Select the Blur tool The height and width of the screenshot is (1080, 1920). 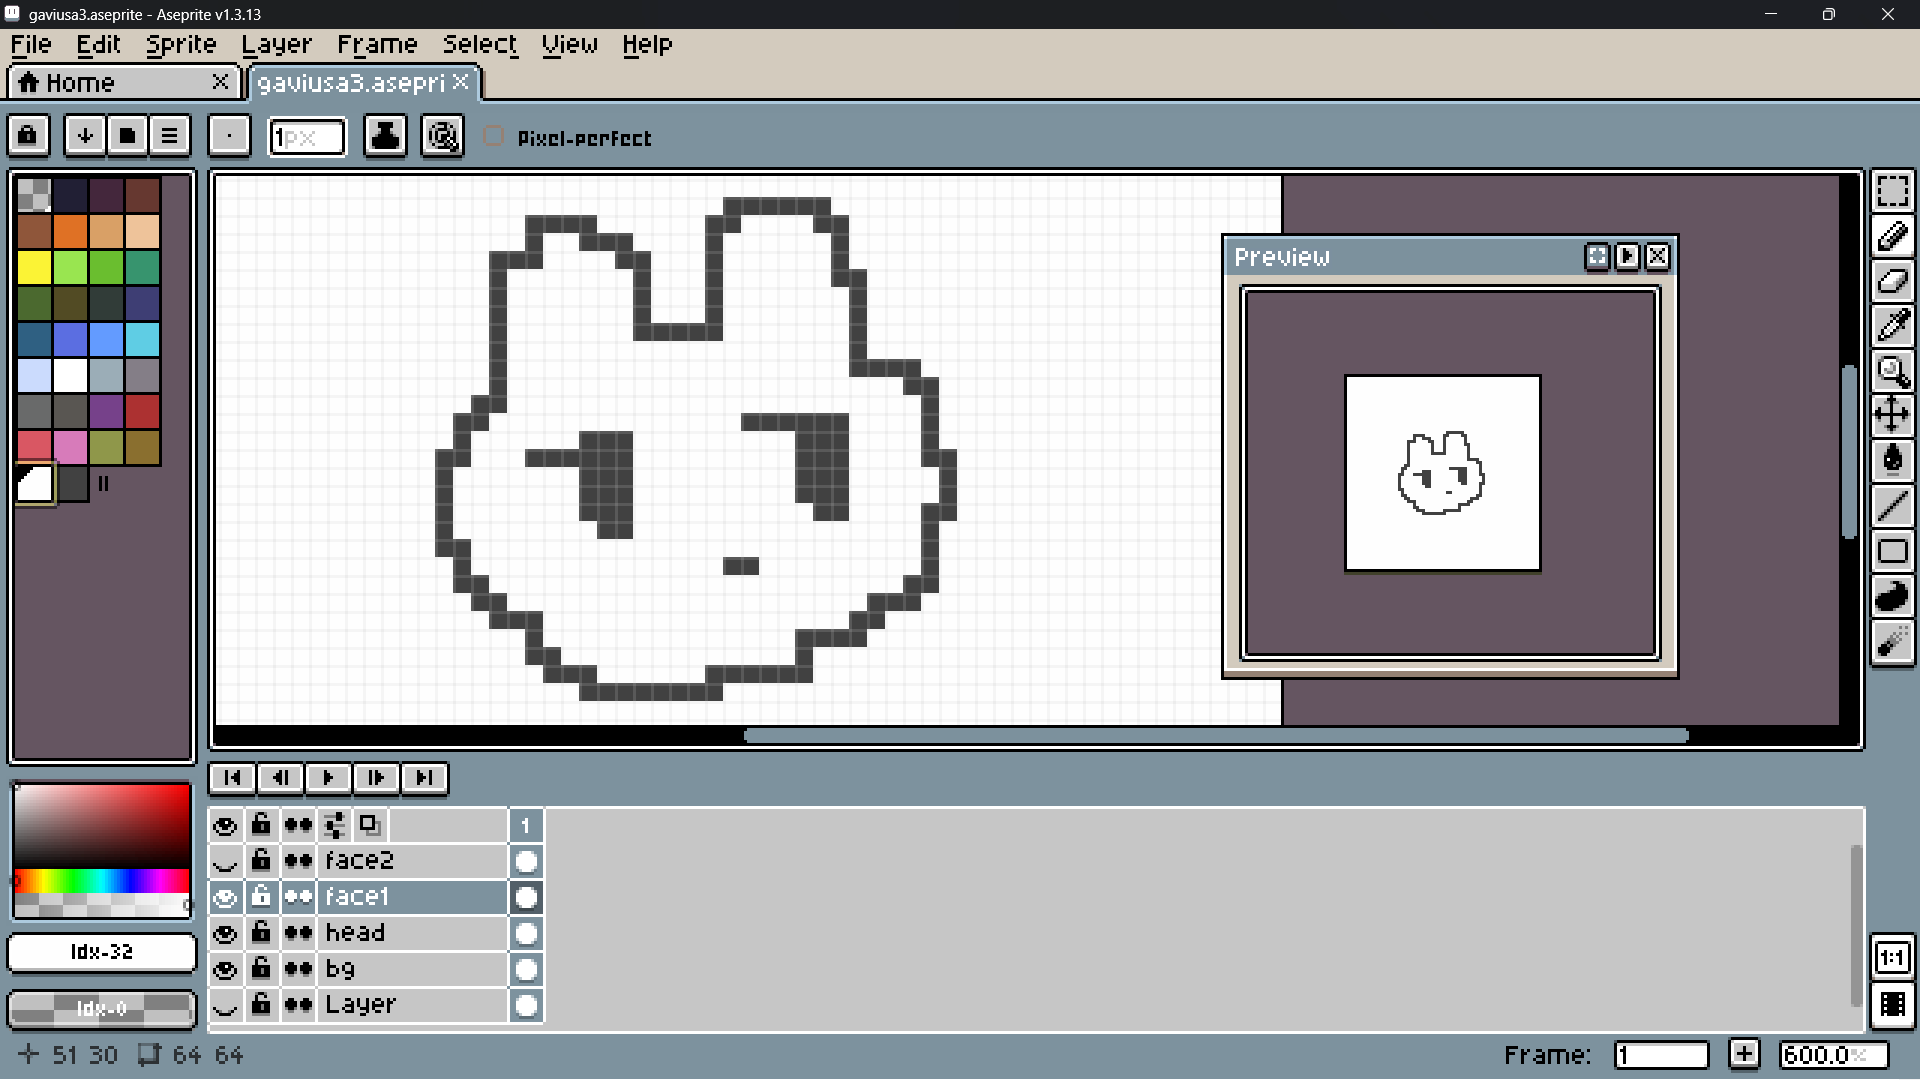[1892, 642]
